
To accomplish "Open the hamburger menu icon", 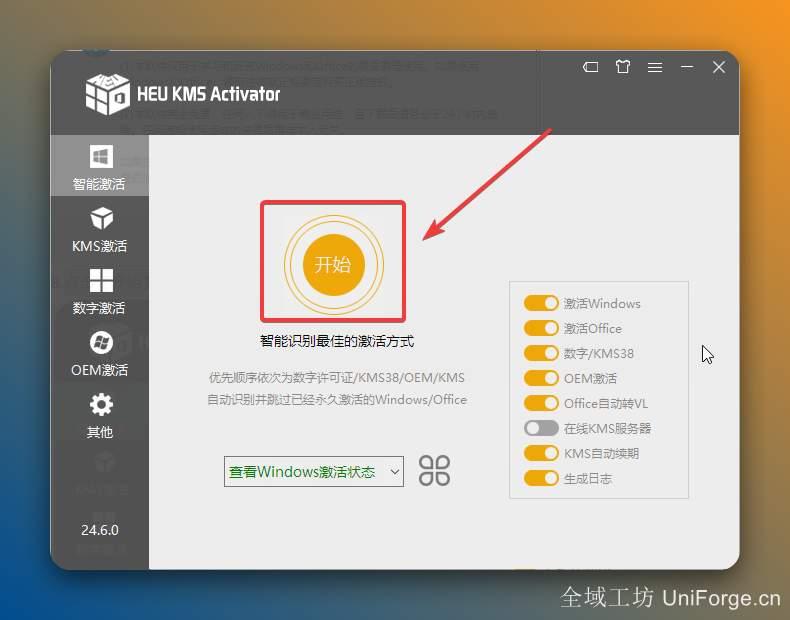I will 655,67.
